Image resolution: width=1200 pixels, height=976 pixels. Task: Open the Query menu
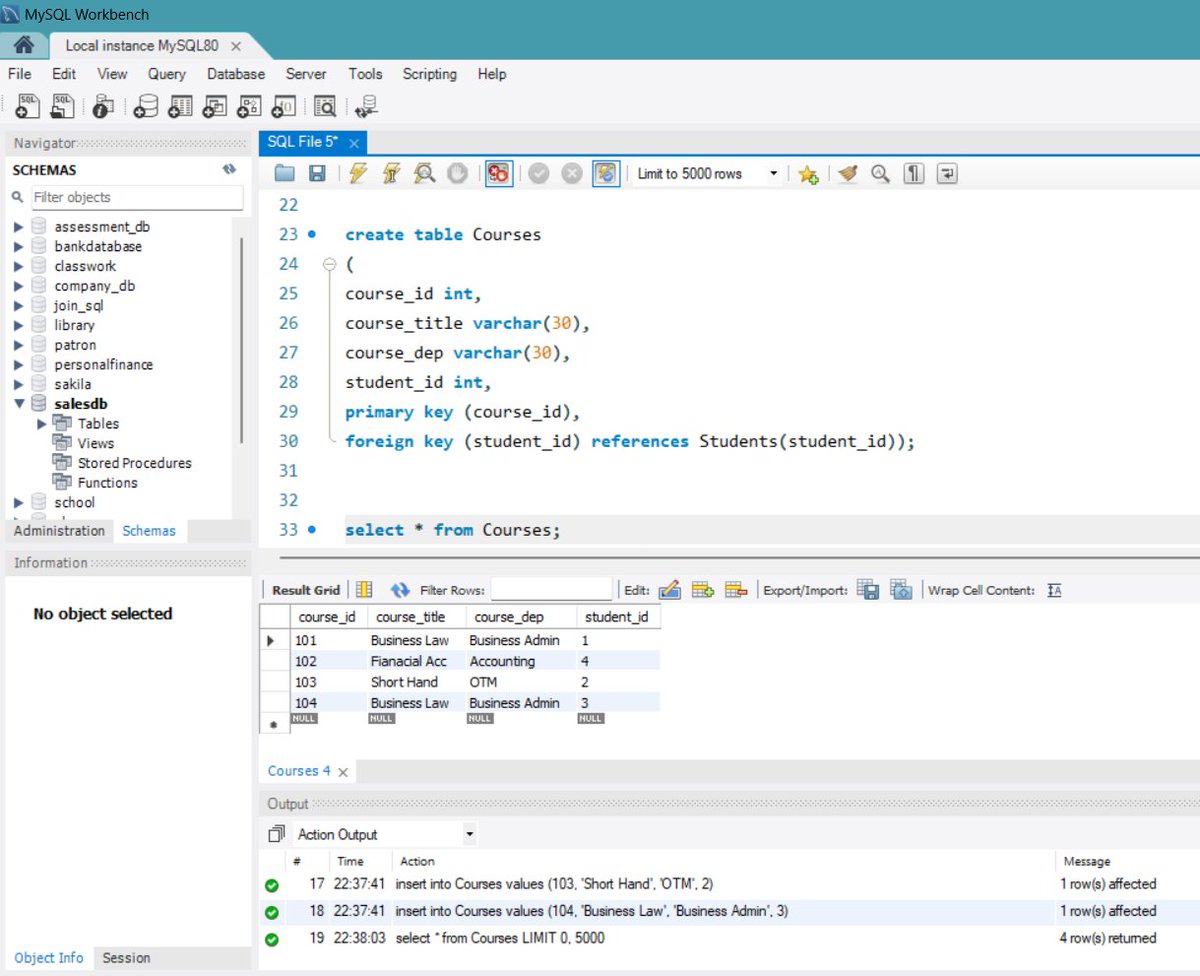point(167,74)
